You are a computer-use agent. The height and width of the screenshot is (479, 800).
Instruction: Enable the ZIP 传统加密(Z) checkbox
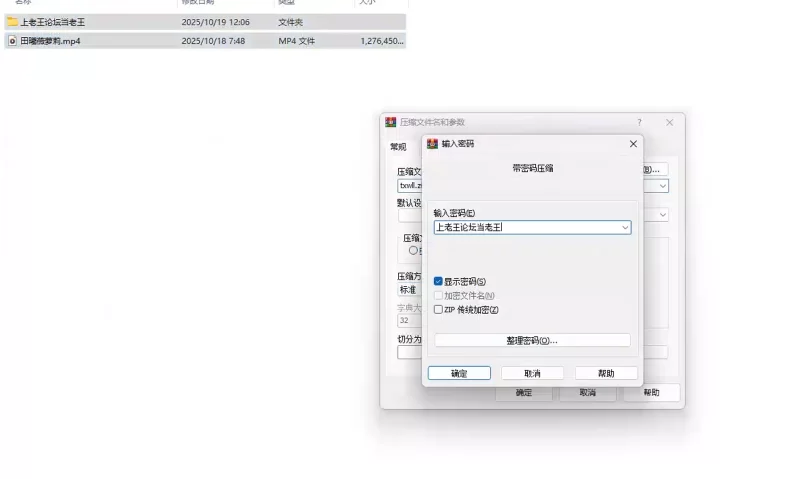(438, 310)
